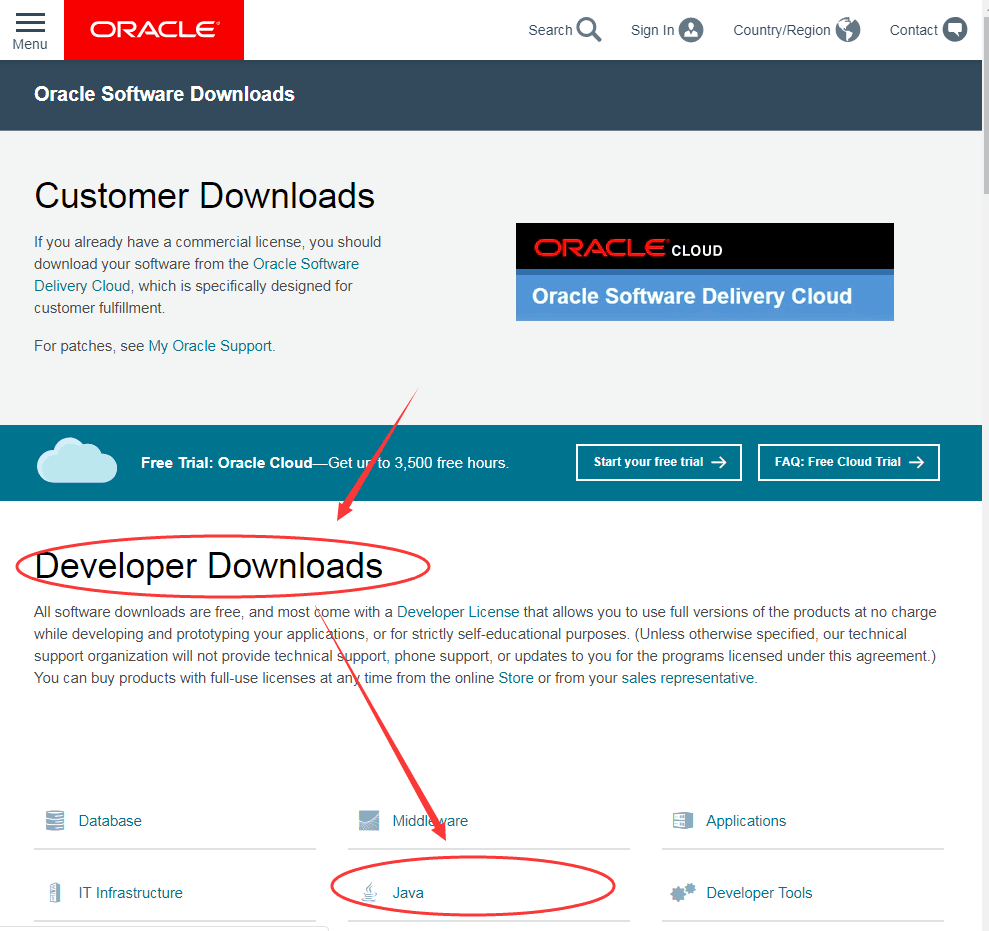Click the Country/Region header label
Screen dimensions: 989x931
click(x=781, y=30)
